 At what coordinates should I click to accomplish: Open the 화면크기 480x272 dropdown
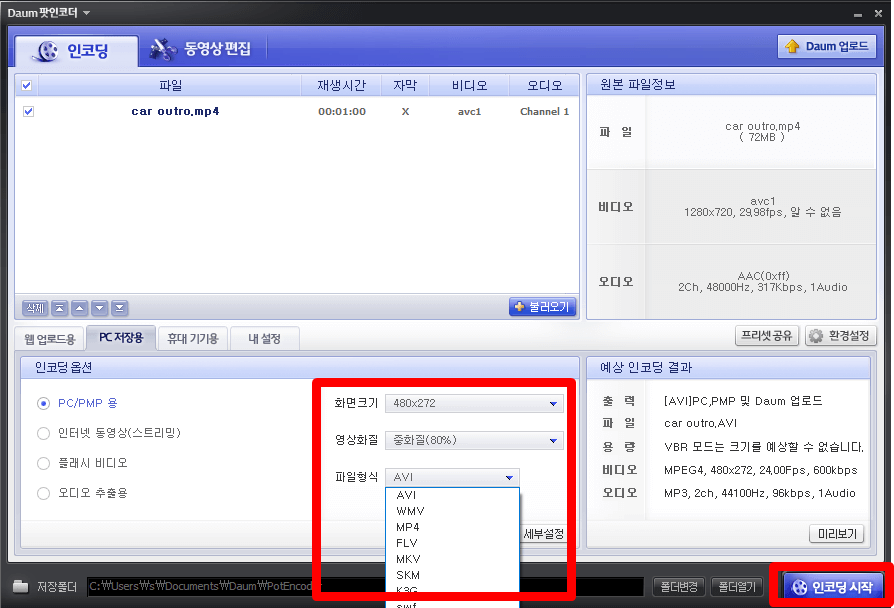[474, 403]
